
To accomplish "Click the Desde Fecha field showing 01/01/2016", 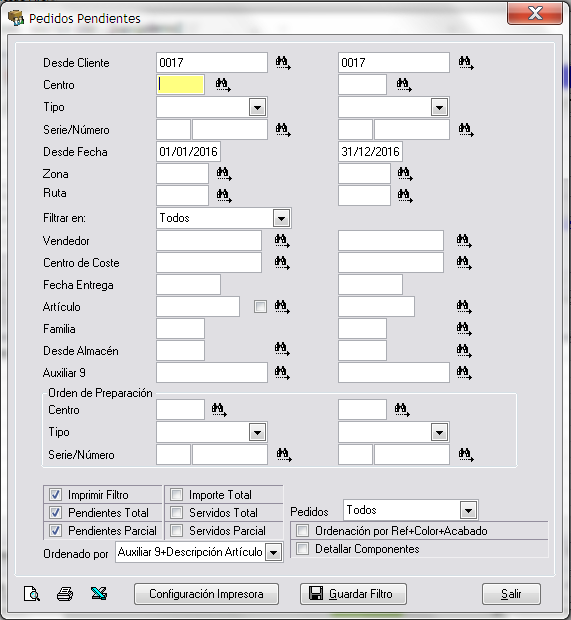I will pos(188,151).
